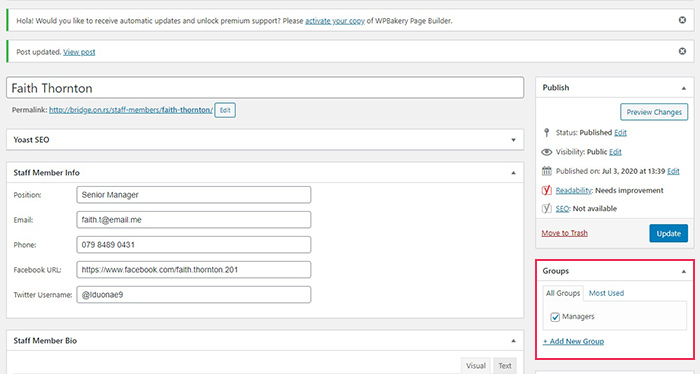Click the visibility eye icon
This screenshot has width=700, height=374.
click(x=546, y=152)
